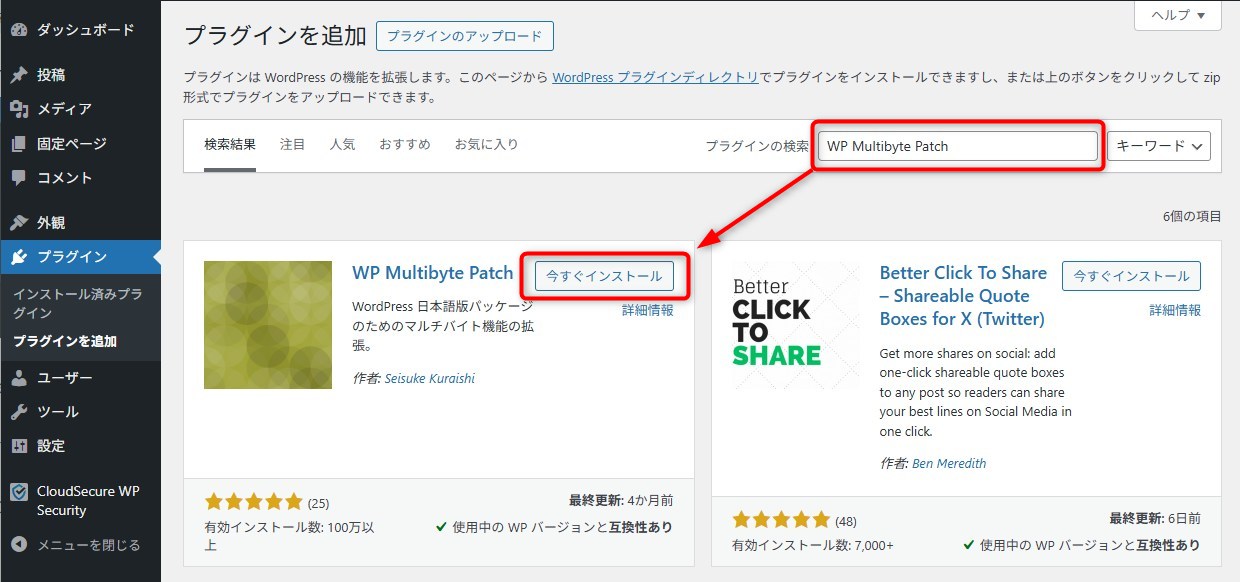Click the pages icon beside 固定ページ
This screenshot has width=1240, height=582.
18,144
